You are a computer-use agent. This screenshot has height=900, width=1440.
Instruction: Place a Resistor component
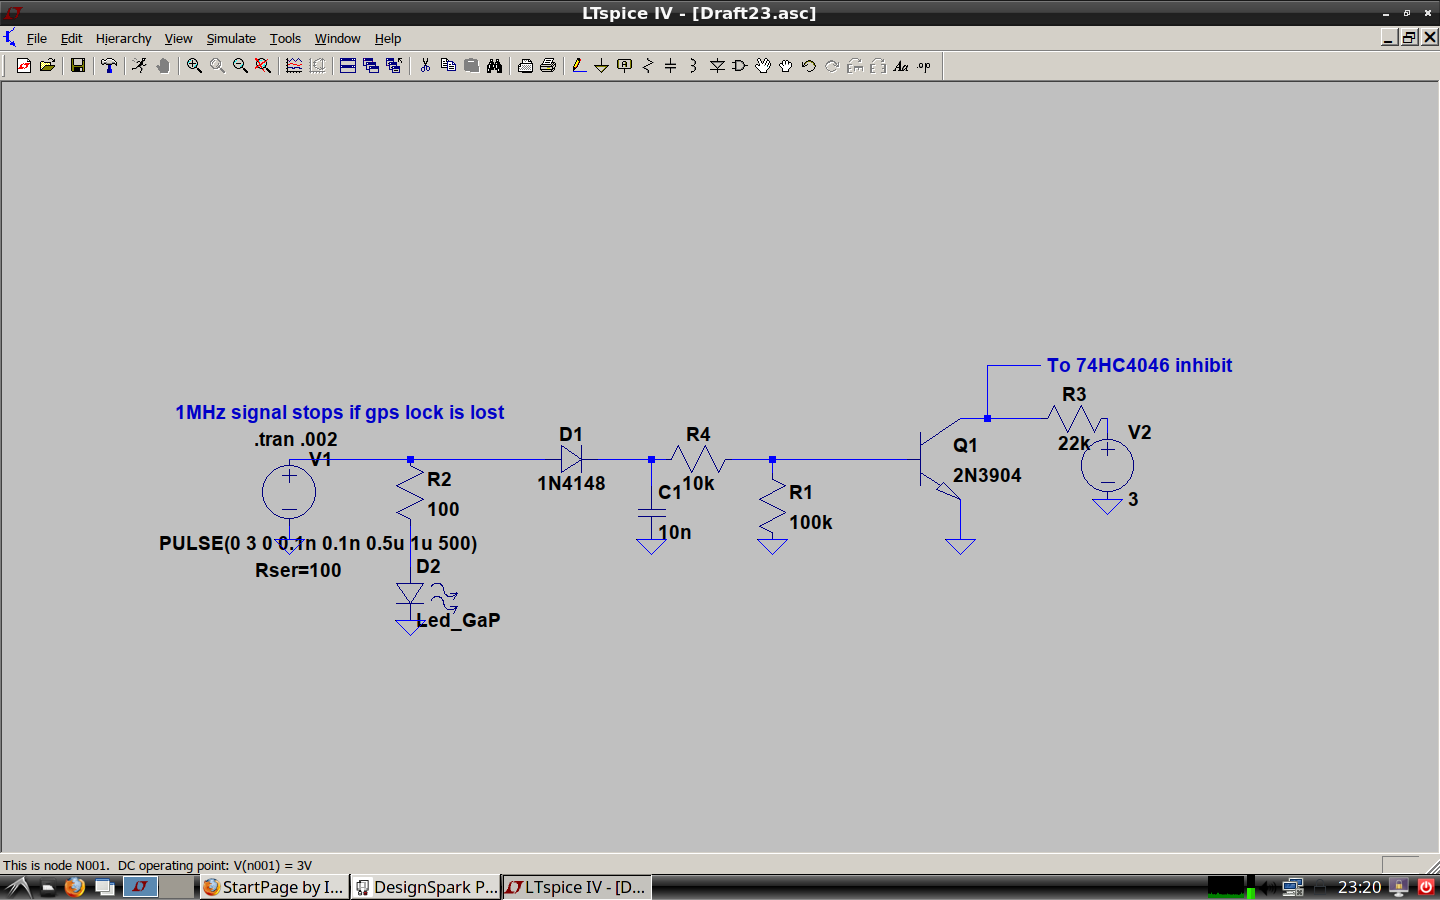(648, 66)
